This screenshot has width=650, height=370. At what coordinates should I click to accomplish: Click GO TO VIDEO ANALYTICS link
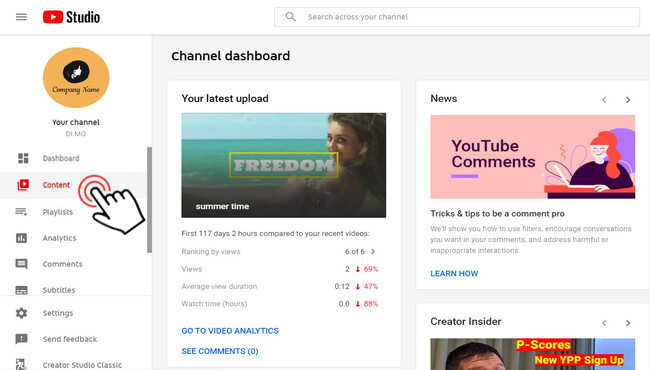[x=230, y=331]
